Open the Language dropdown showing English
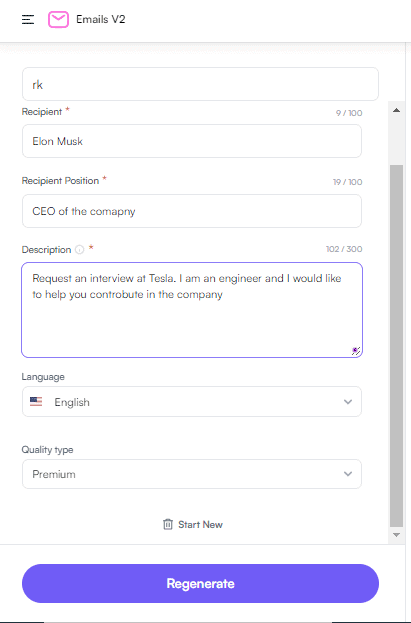Viewport: 411px width, 623px height. tap(192, 402)
